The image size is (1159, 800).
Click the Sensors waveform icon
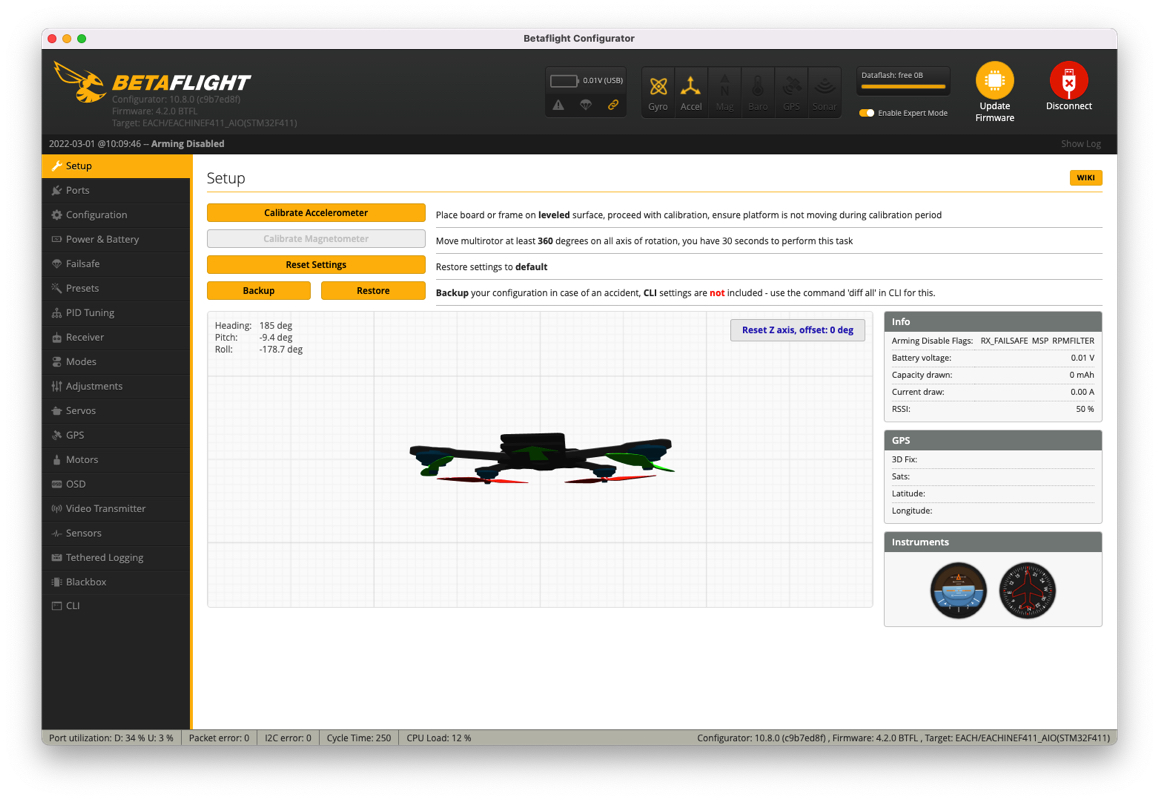pyautogui.click(x=56, y=533)
